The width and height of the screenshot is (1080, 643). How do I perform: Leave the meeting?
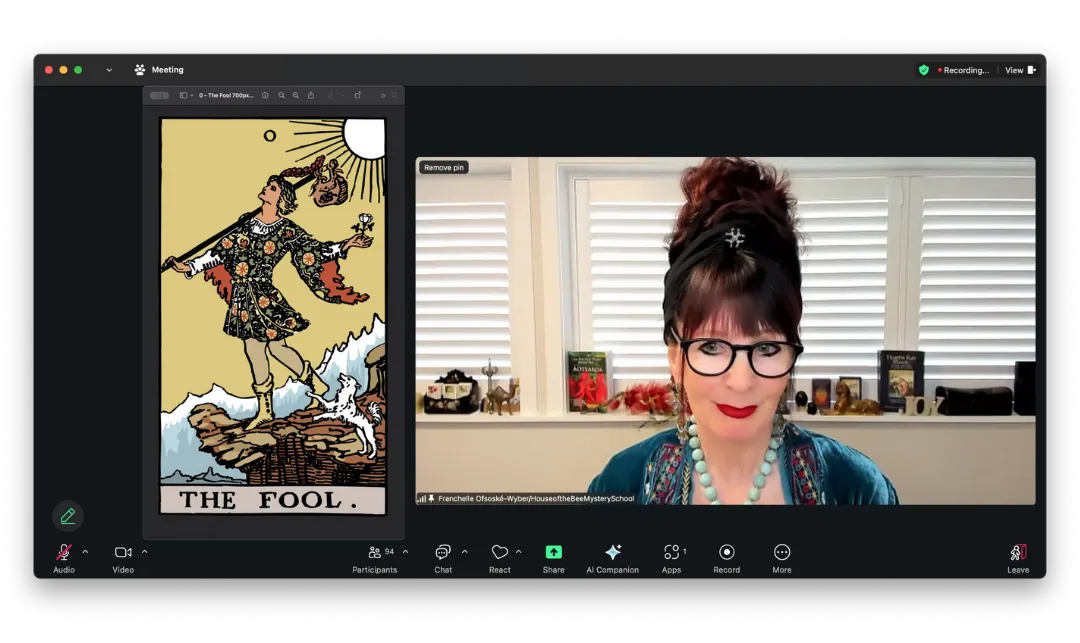coord(1017,553)
